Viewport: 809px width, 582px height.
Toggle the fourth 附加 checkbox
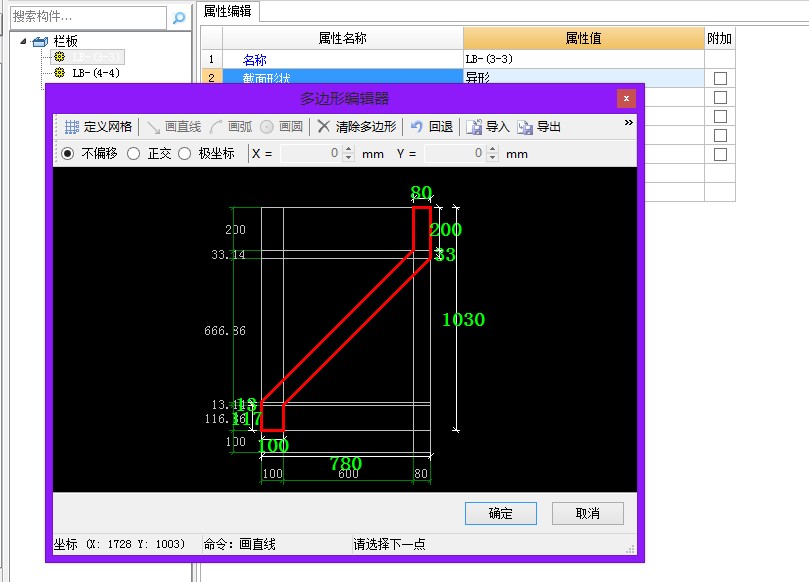tap(720, 135)
